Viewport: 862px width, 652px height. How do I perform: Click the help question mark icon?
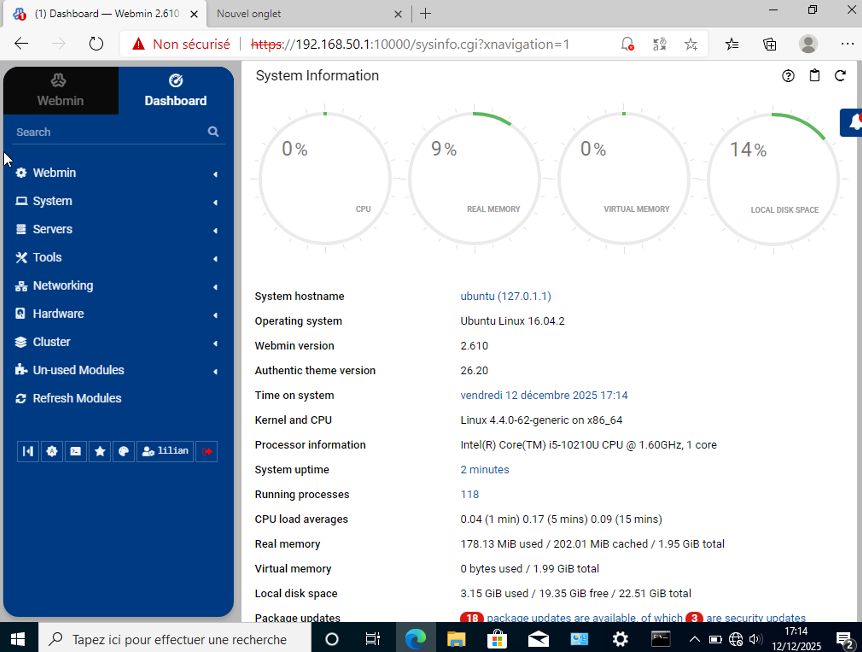pyautogui.click(x=788, y=76)
